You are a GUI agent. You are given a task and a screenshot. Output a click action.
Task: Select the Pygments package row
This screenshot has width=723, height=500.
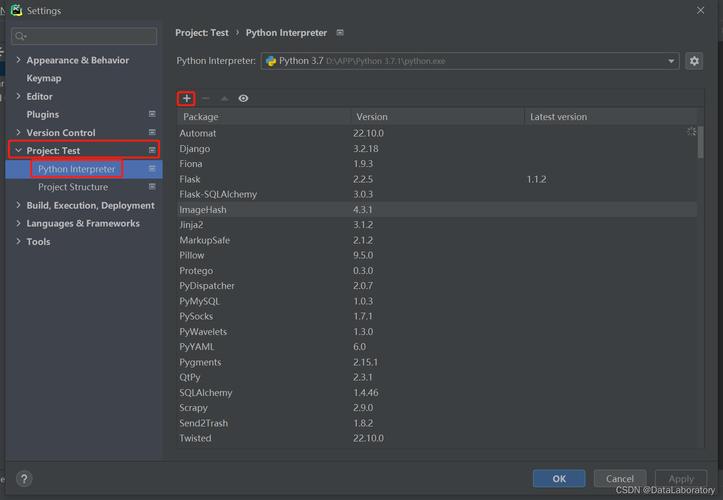pyautogui.click(x=437, y=362)
